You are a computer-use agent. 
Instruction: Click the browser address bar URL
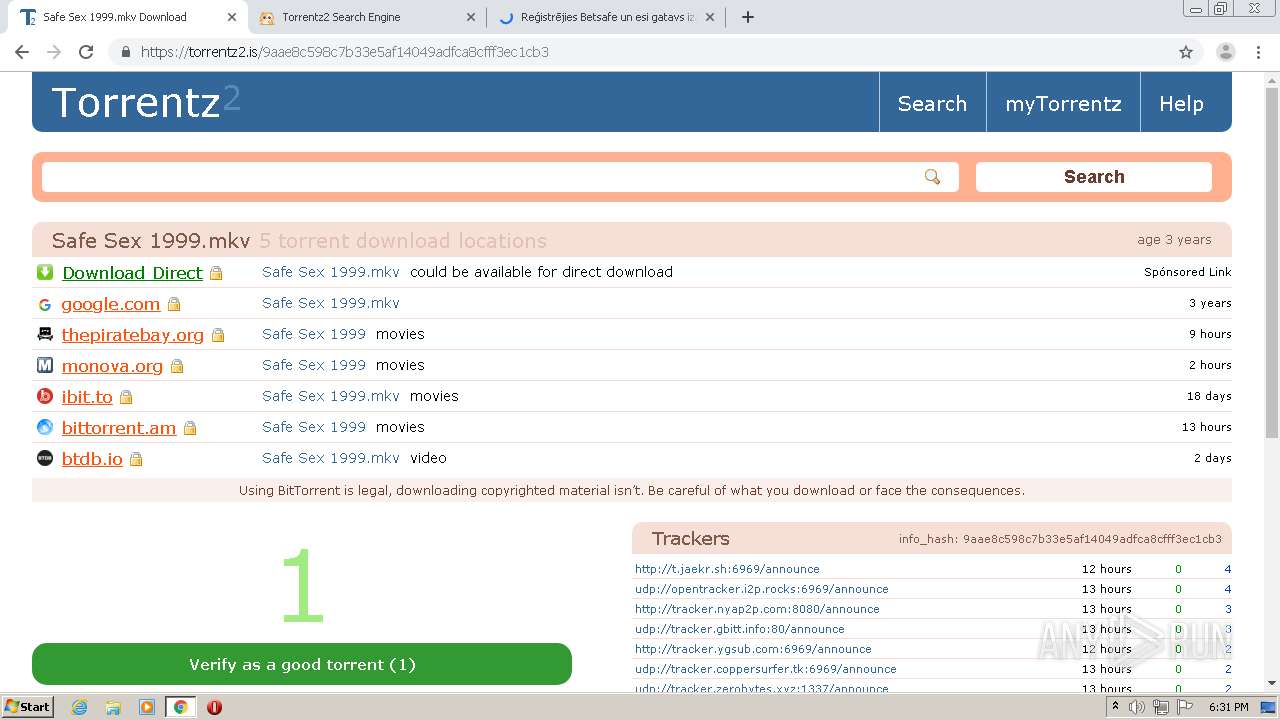345,52
